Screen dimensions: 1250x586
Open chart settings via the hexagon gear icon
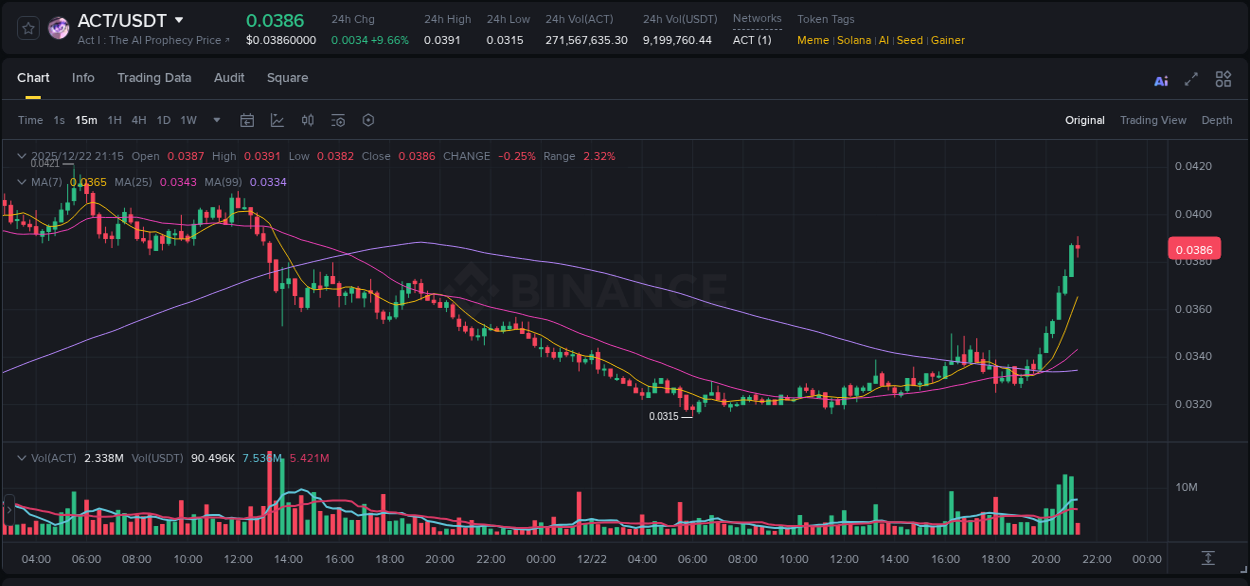tap(367, 120)
